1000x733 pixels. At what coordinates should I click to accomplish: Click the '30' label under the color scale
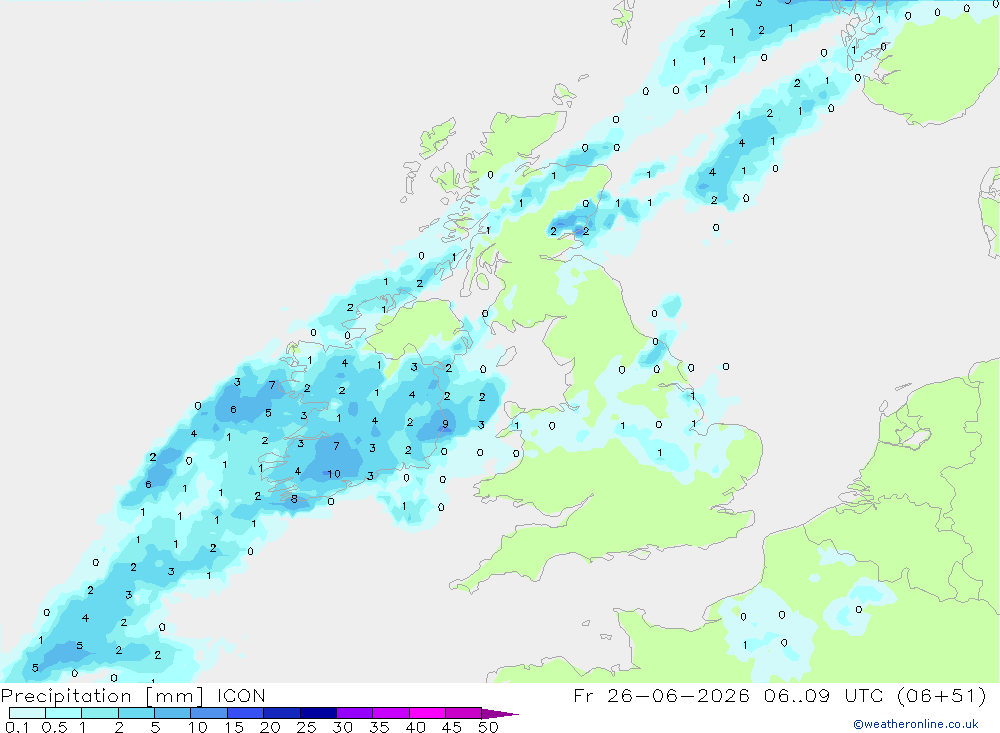pyautogui.click(x=343, y=727)
